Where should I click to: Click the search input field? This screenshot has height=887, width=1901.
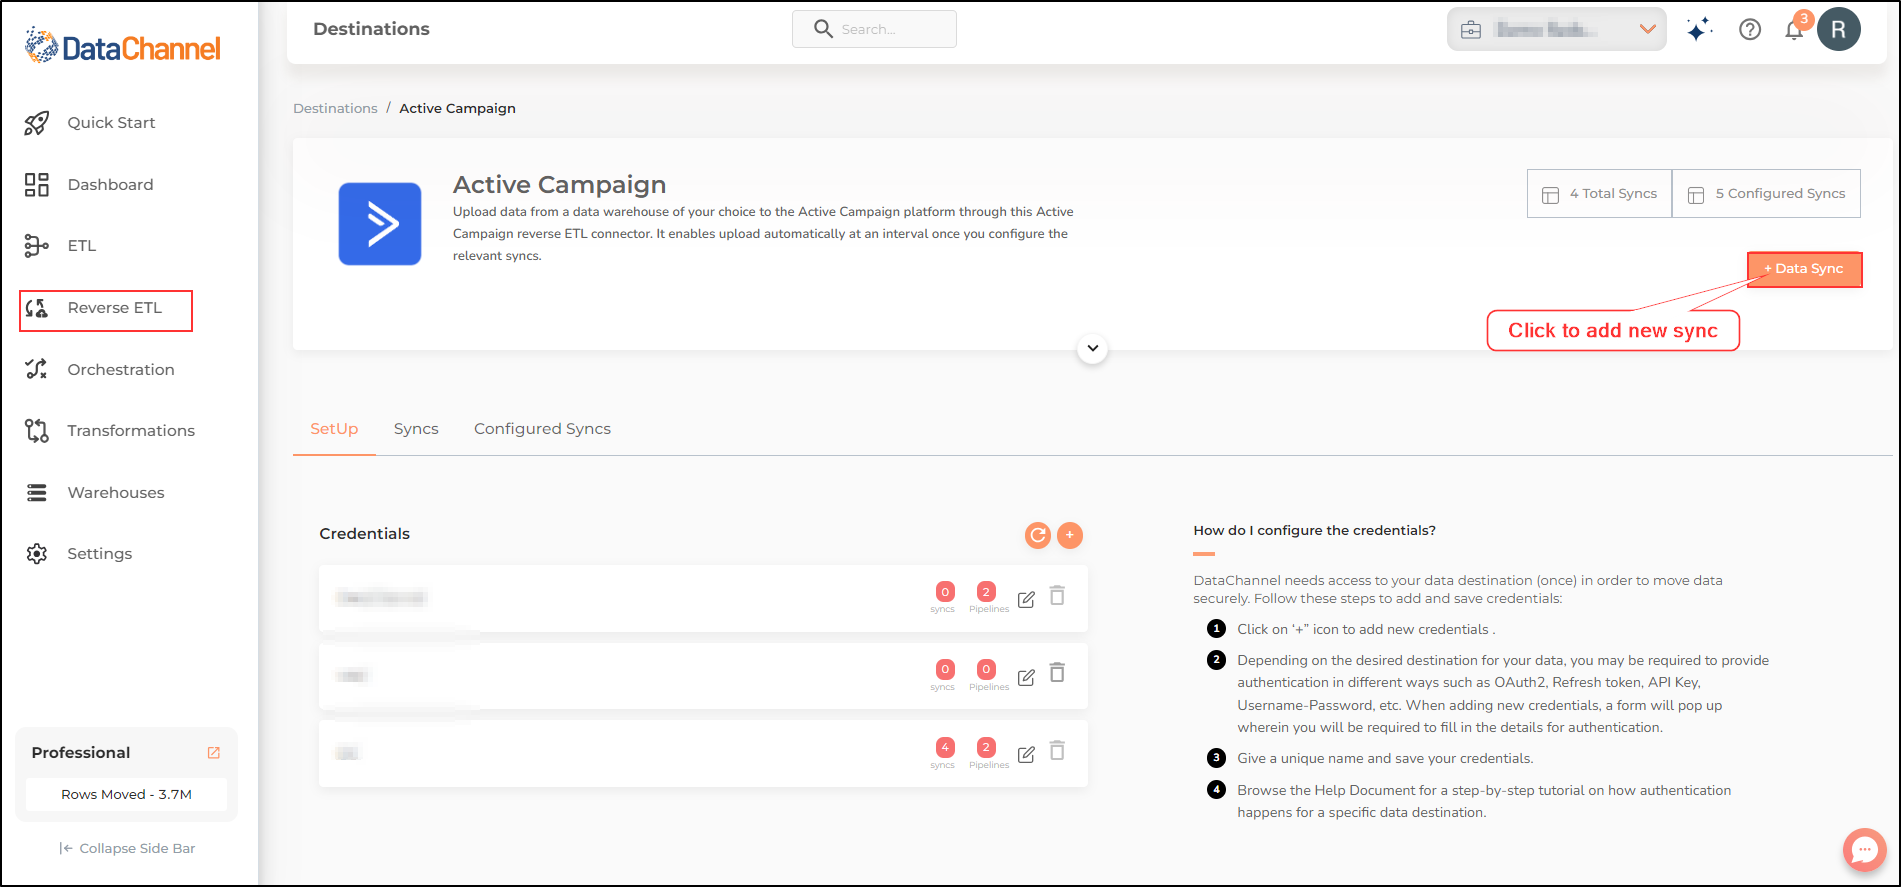pyautogui.click(x=874, y=29)
